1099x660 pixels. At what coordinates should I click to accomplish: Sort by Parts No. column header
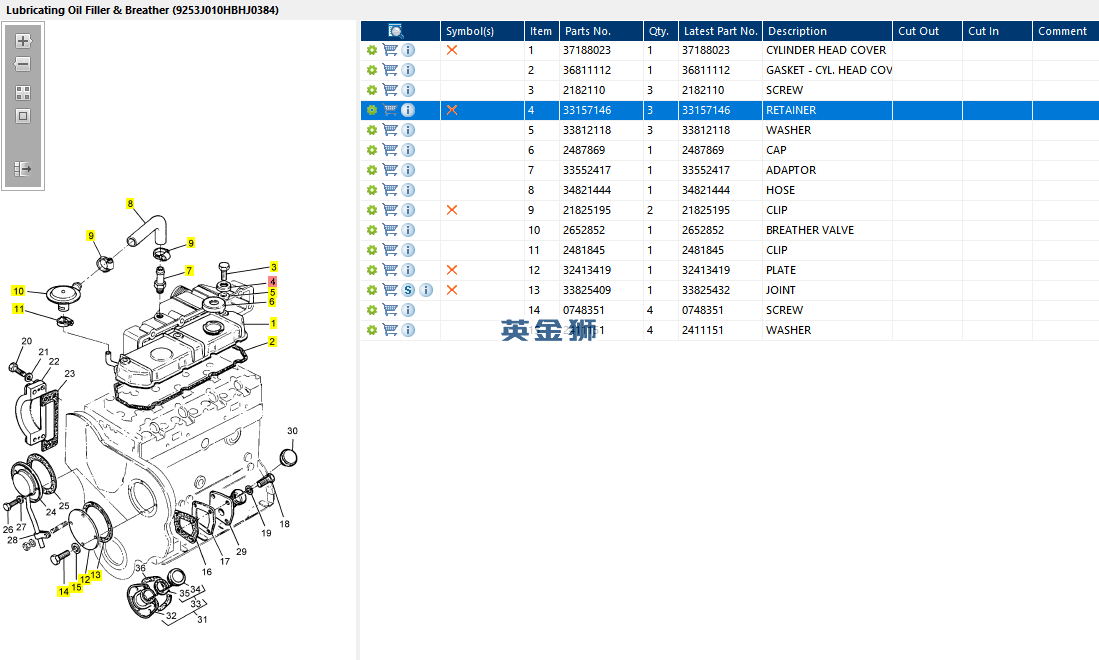(x=601, y=31)
